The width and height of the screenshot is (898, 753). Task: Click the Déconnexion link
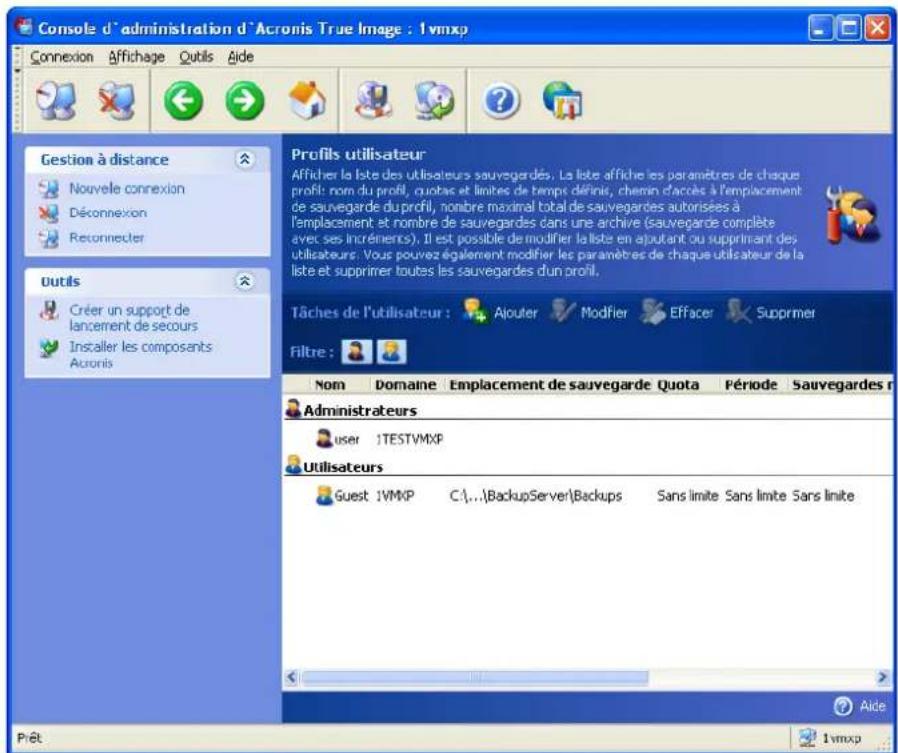(108, 213)
